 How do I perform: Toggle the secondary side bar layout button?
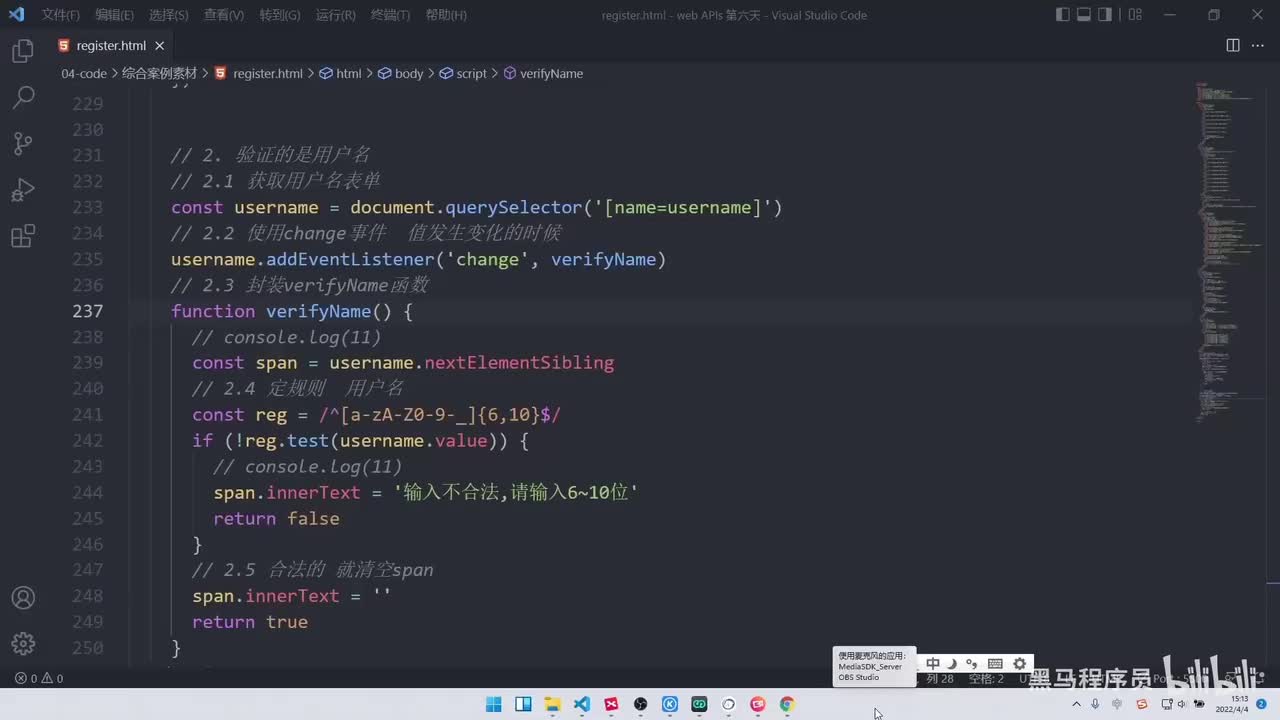tap(1106, 15)
